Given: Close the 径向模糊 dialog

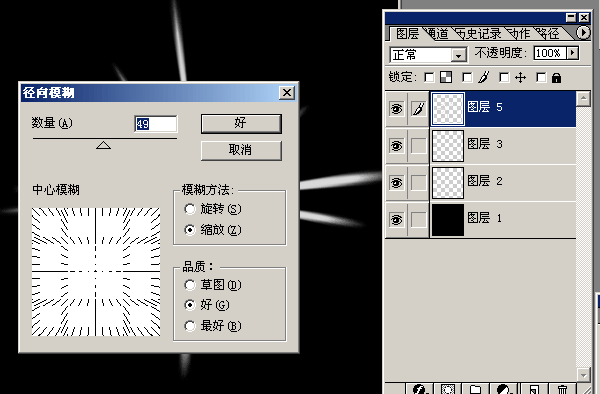Looking at the screenshot, I should click(x=287, y=93).
